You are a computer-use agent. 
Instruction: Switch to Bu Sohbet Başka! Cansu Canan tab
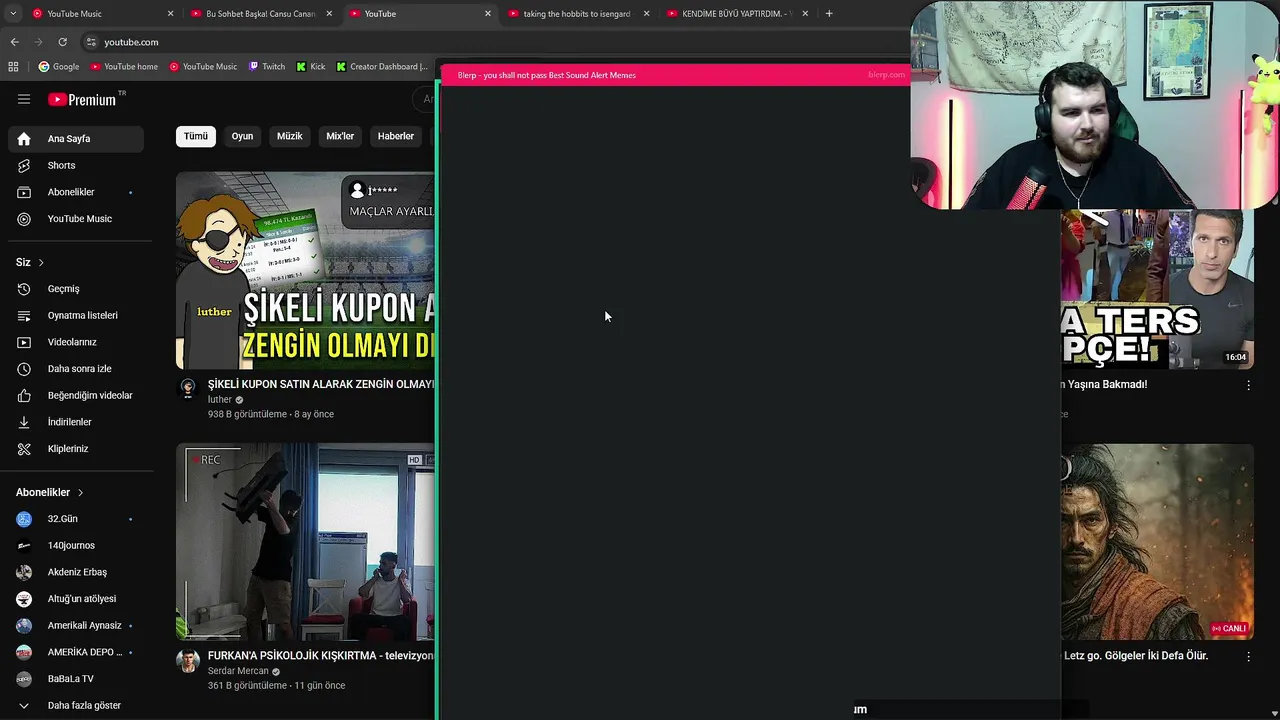tap(262, 14)
